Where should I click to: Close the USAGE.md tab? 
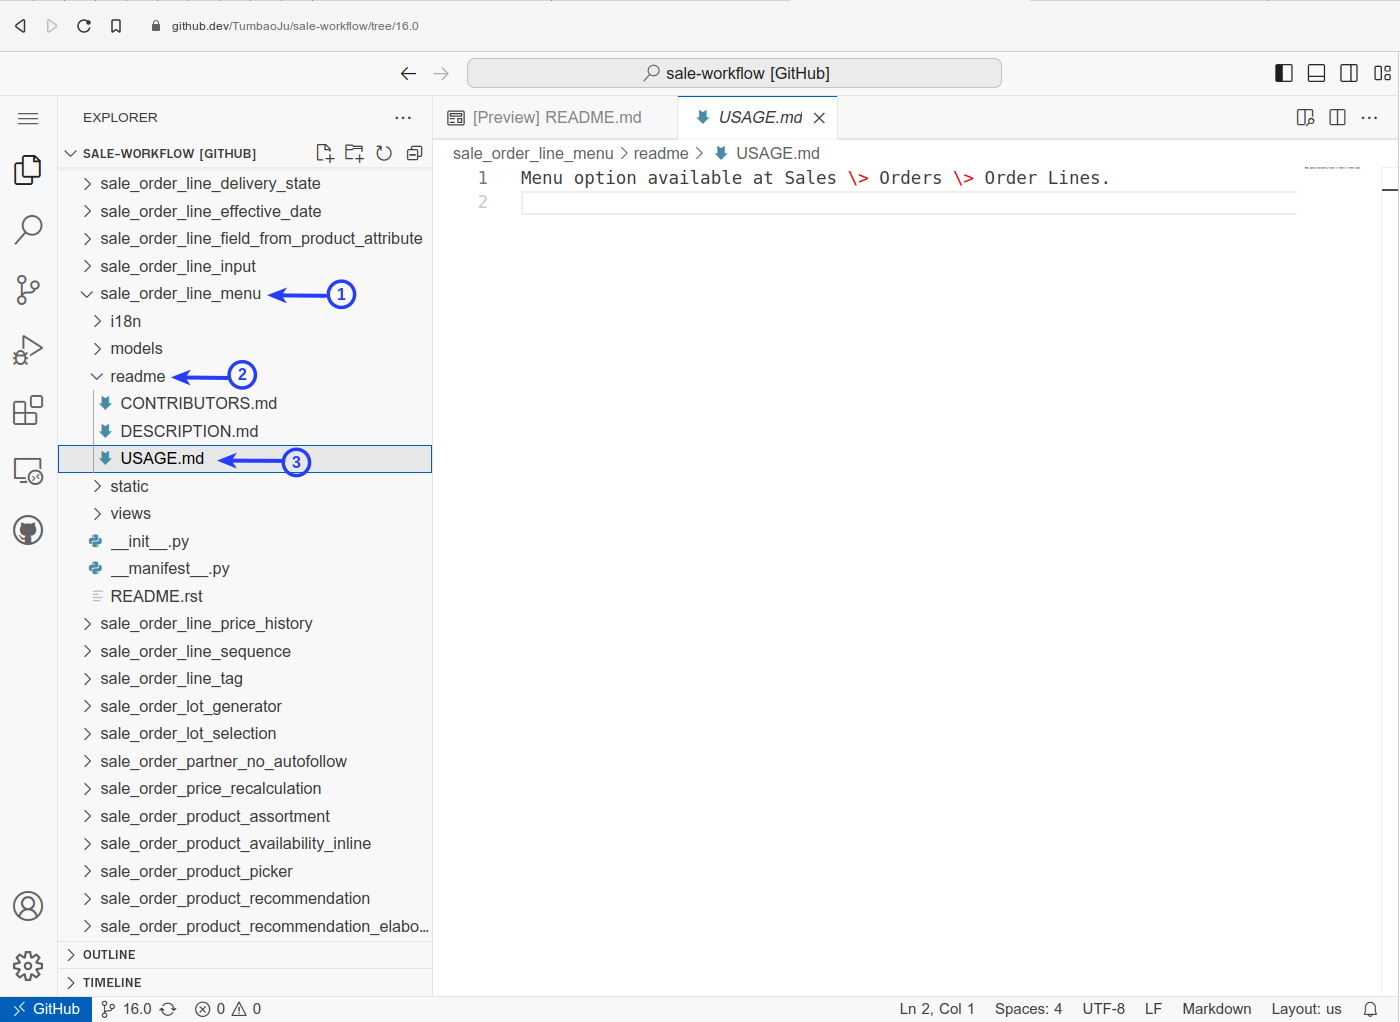tap(819, 118)
